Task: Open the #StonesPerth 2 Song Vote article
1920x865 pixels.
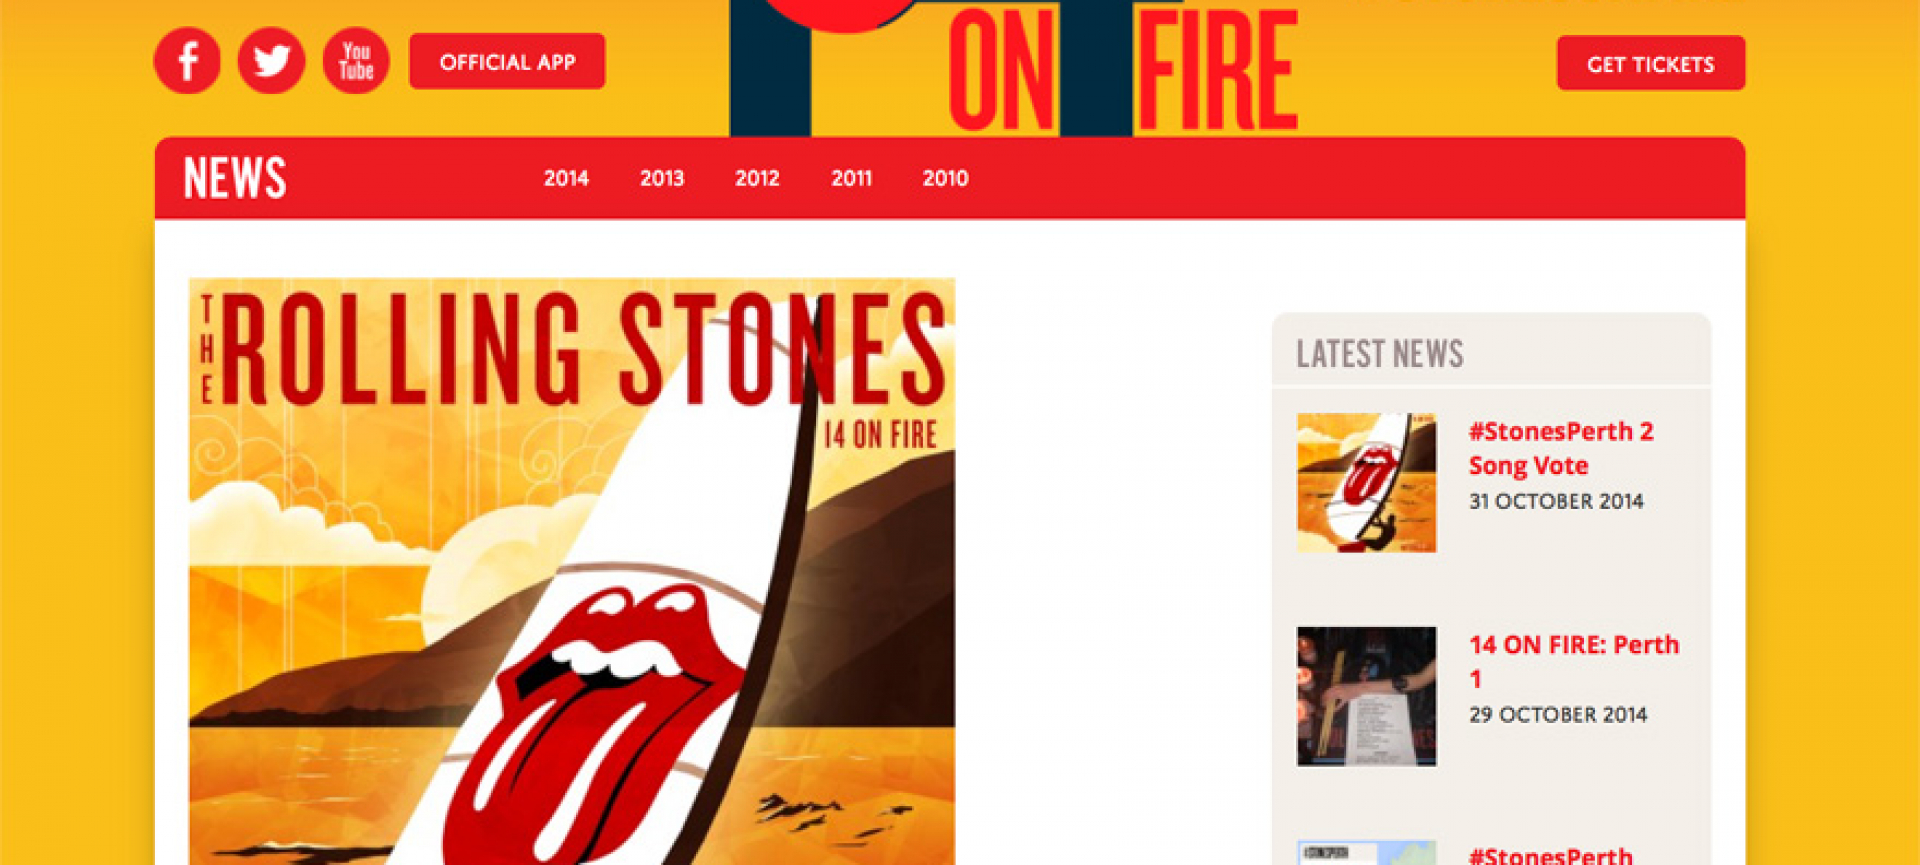Action: 1561,448
